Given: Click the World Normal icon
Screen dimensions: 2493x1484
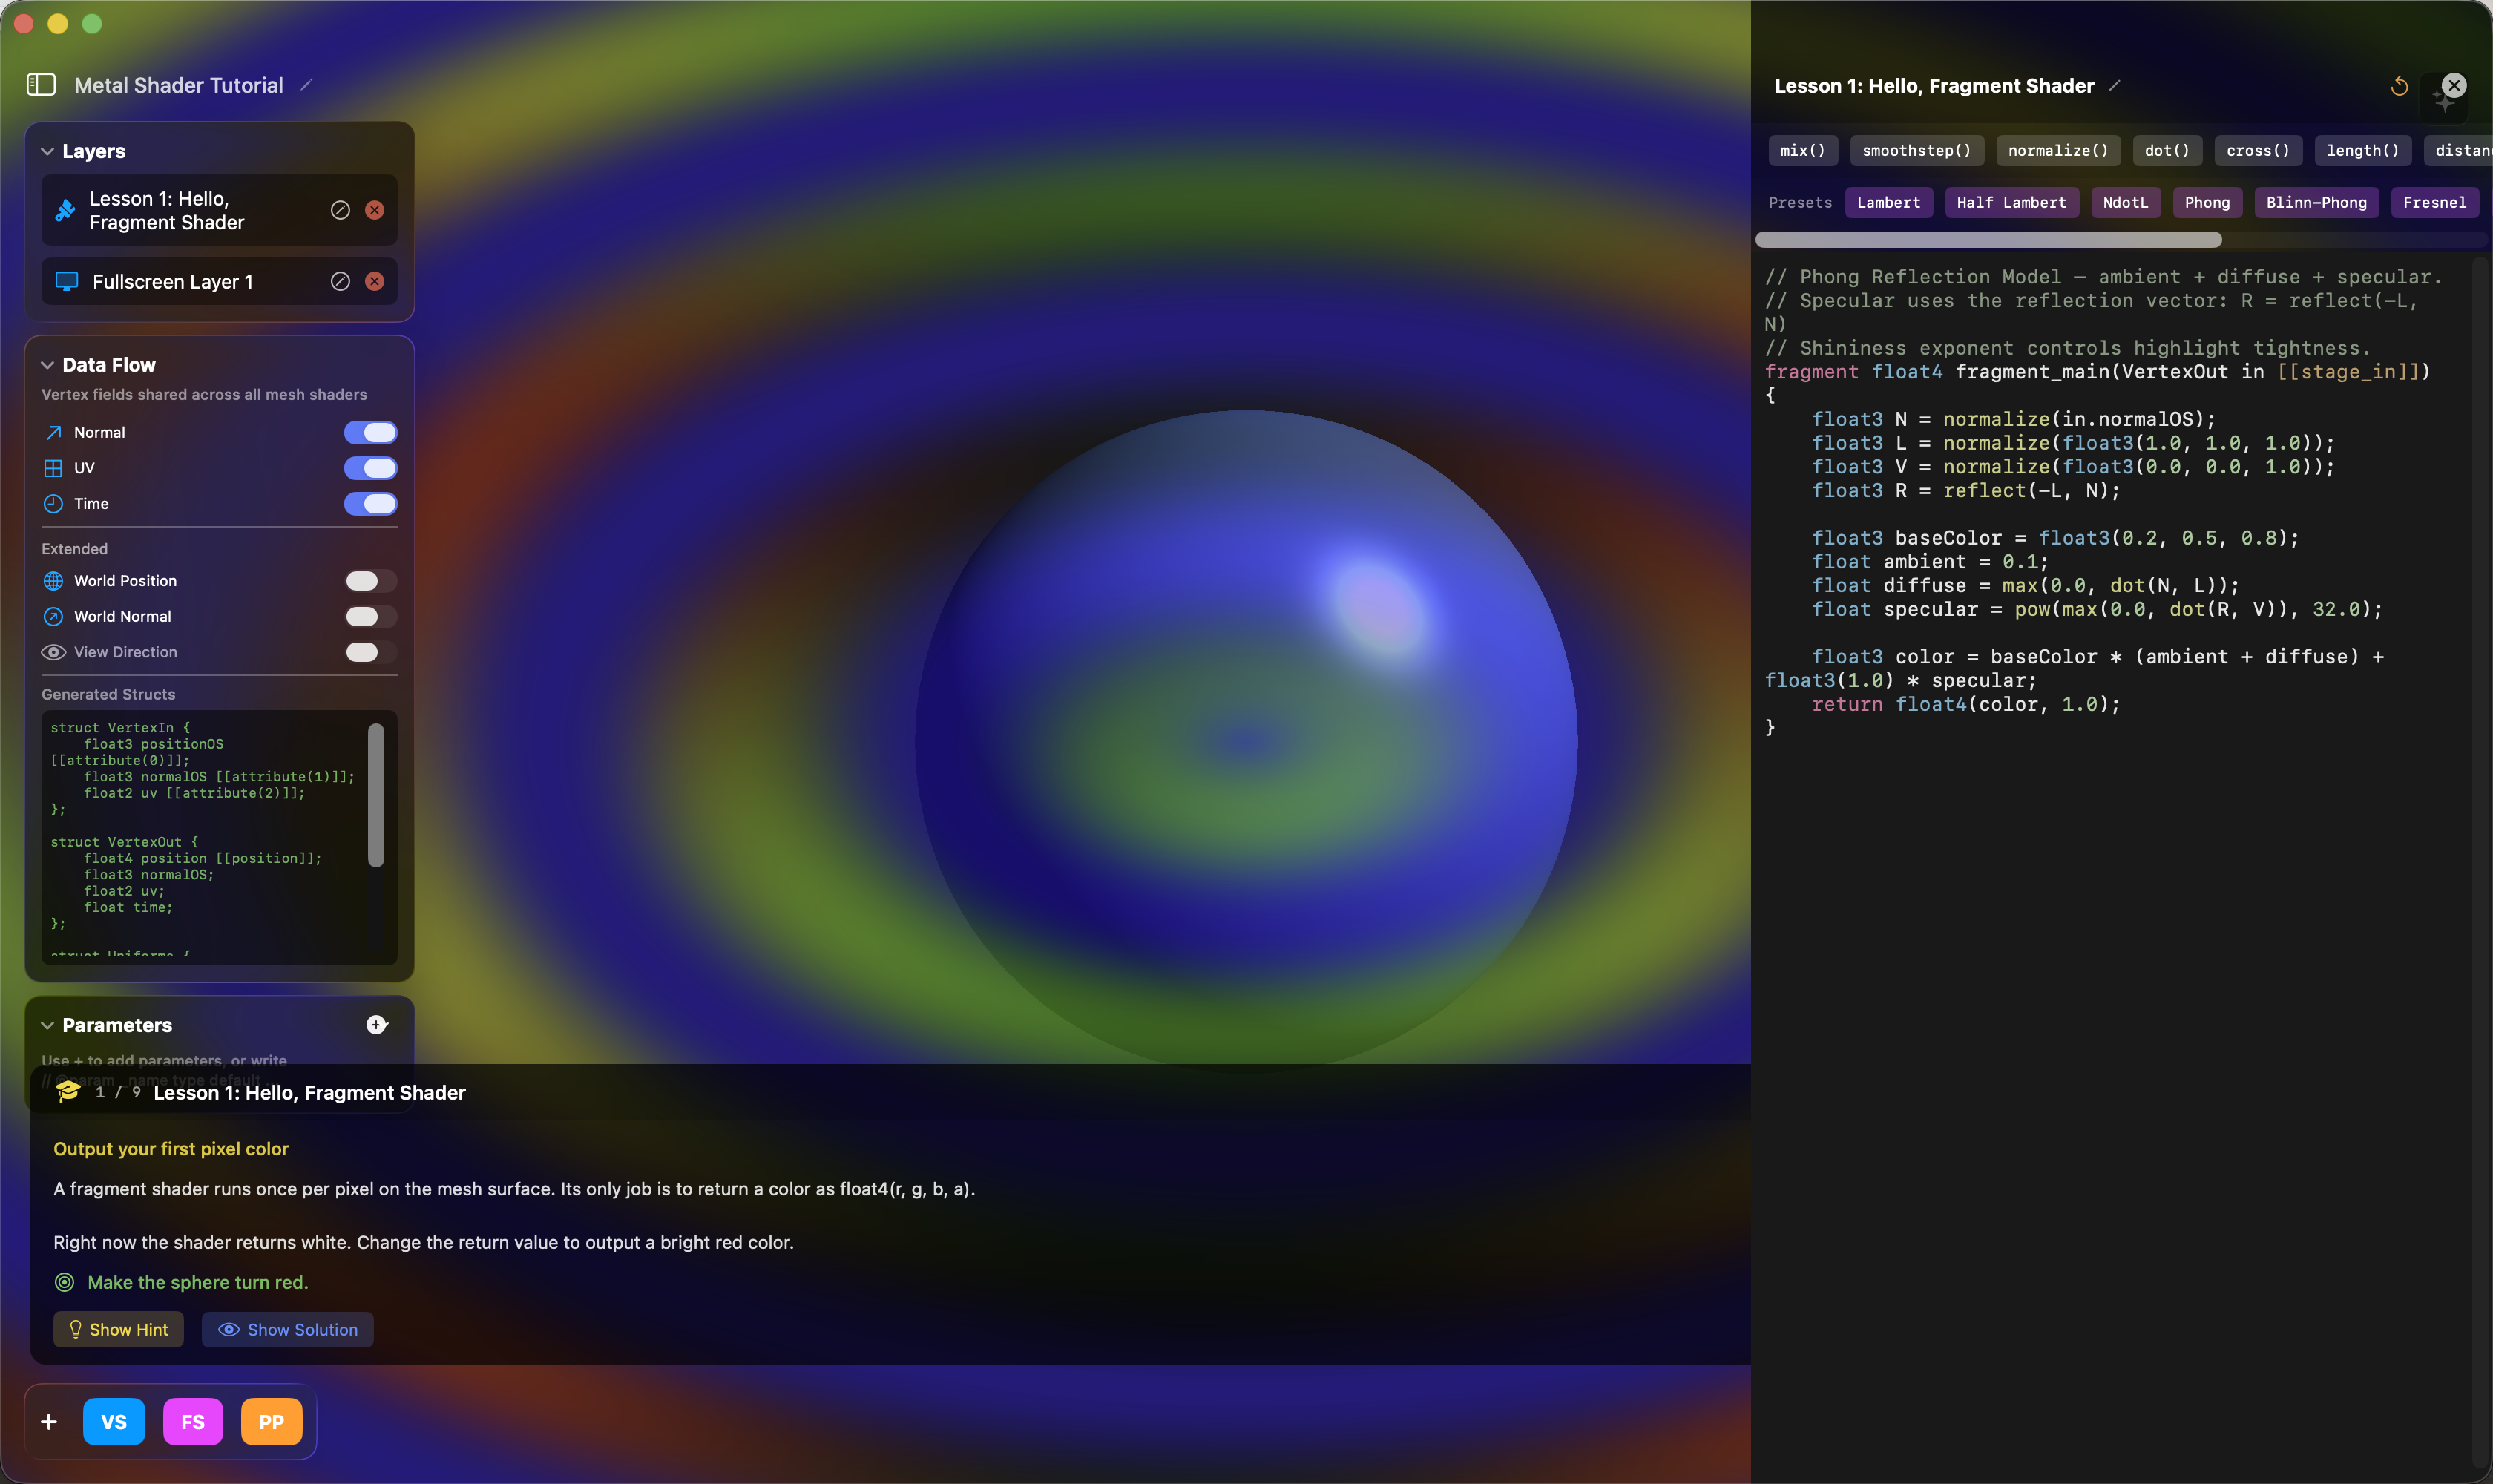Looking at the screenshot, I should tap(54, 617).
